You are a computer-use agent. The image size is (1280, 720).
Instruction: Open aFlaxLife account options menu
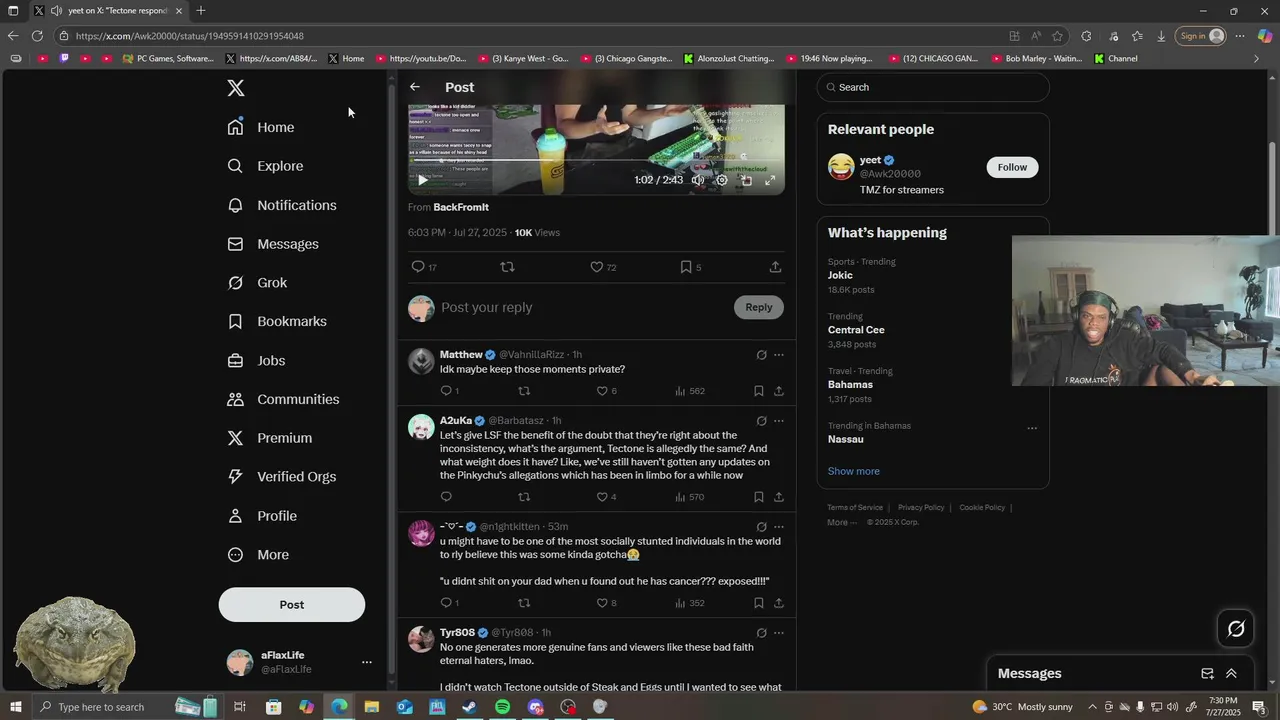[x=366, y=662]
